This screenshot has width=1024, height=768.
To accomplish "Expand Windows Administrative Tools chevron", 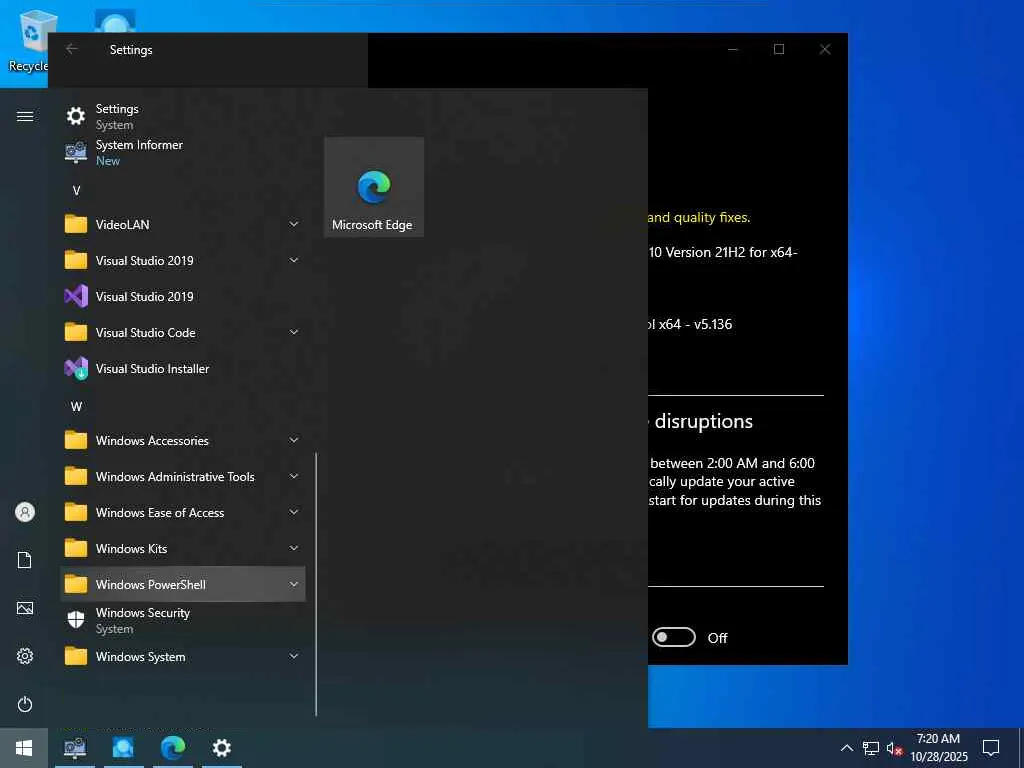I will tap(294, 476).
